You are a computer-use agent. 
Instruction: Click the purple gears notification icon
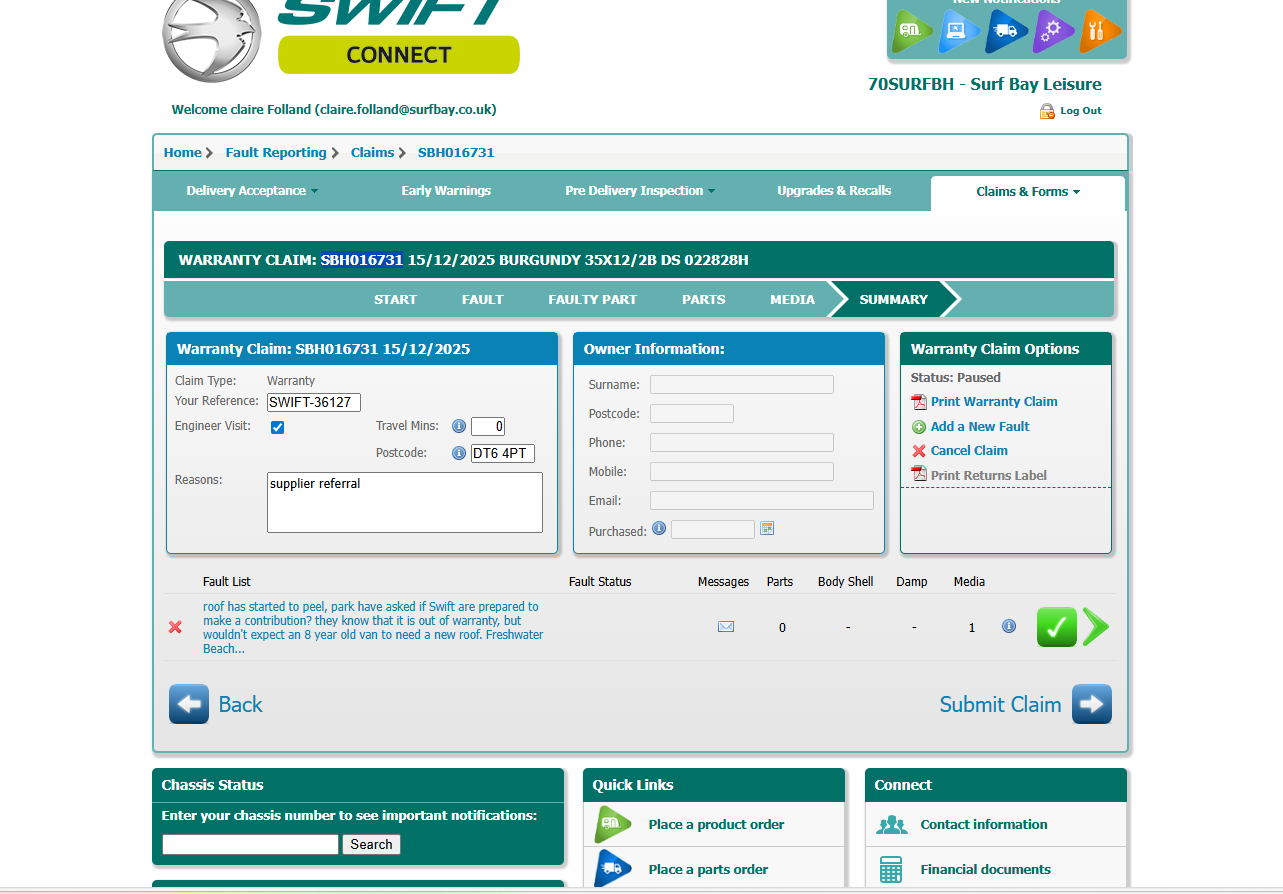click(1053, 31)
